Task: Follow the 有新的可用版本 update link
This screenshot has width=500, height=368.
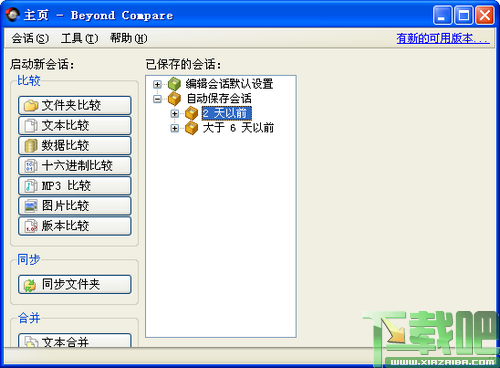Action: click(443, 38)
